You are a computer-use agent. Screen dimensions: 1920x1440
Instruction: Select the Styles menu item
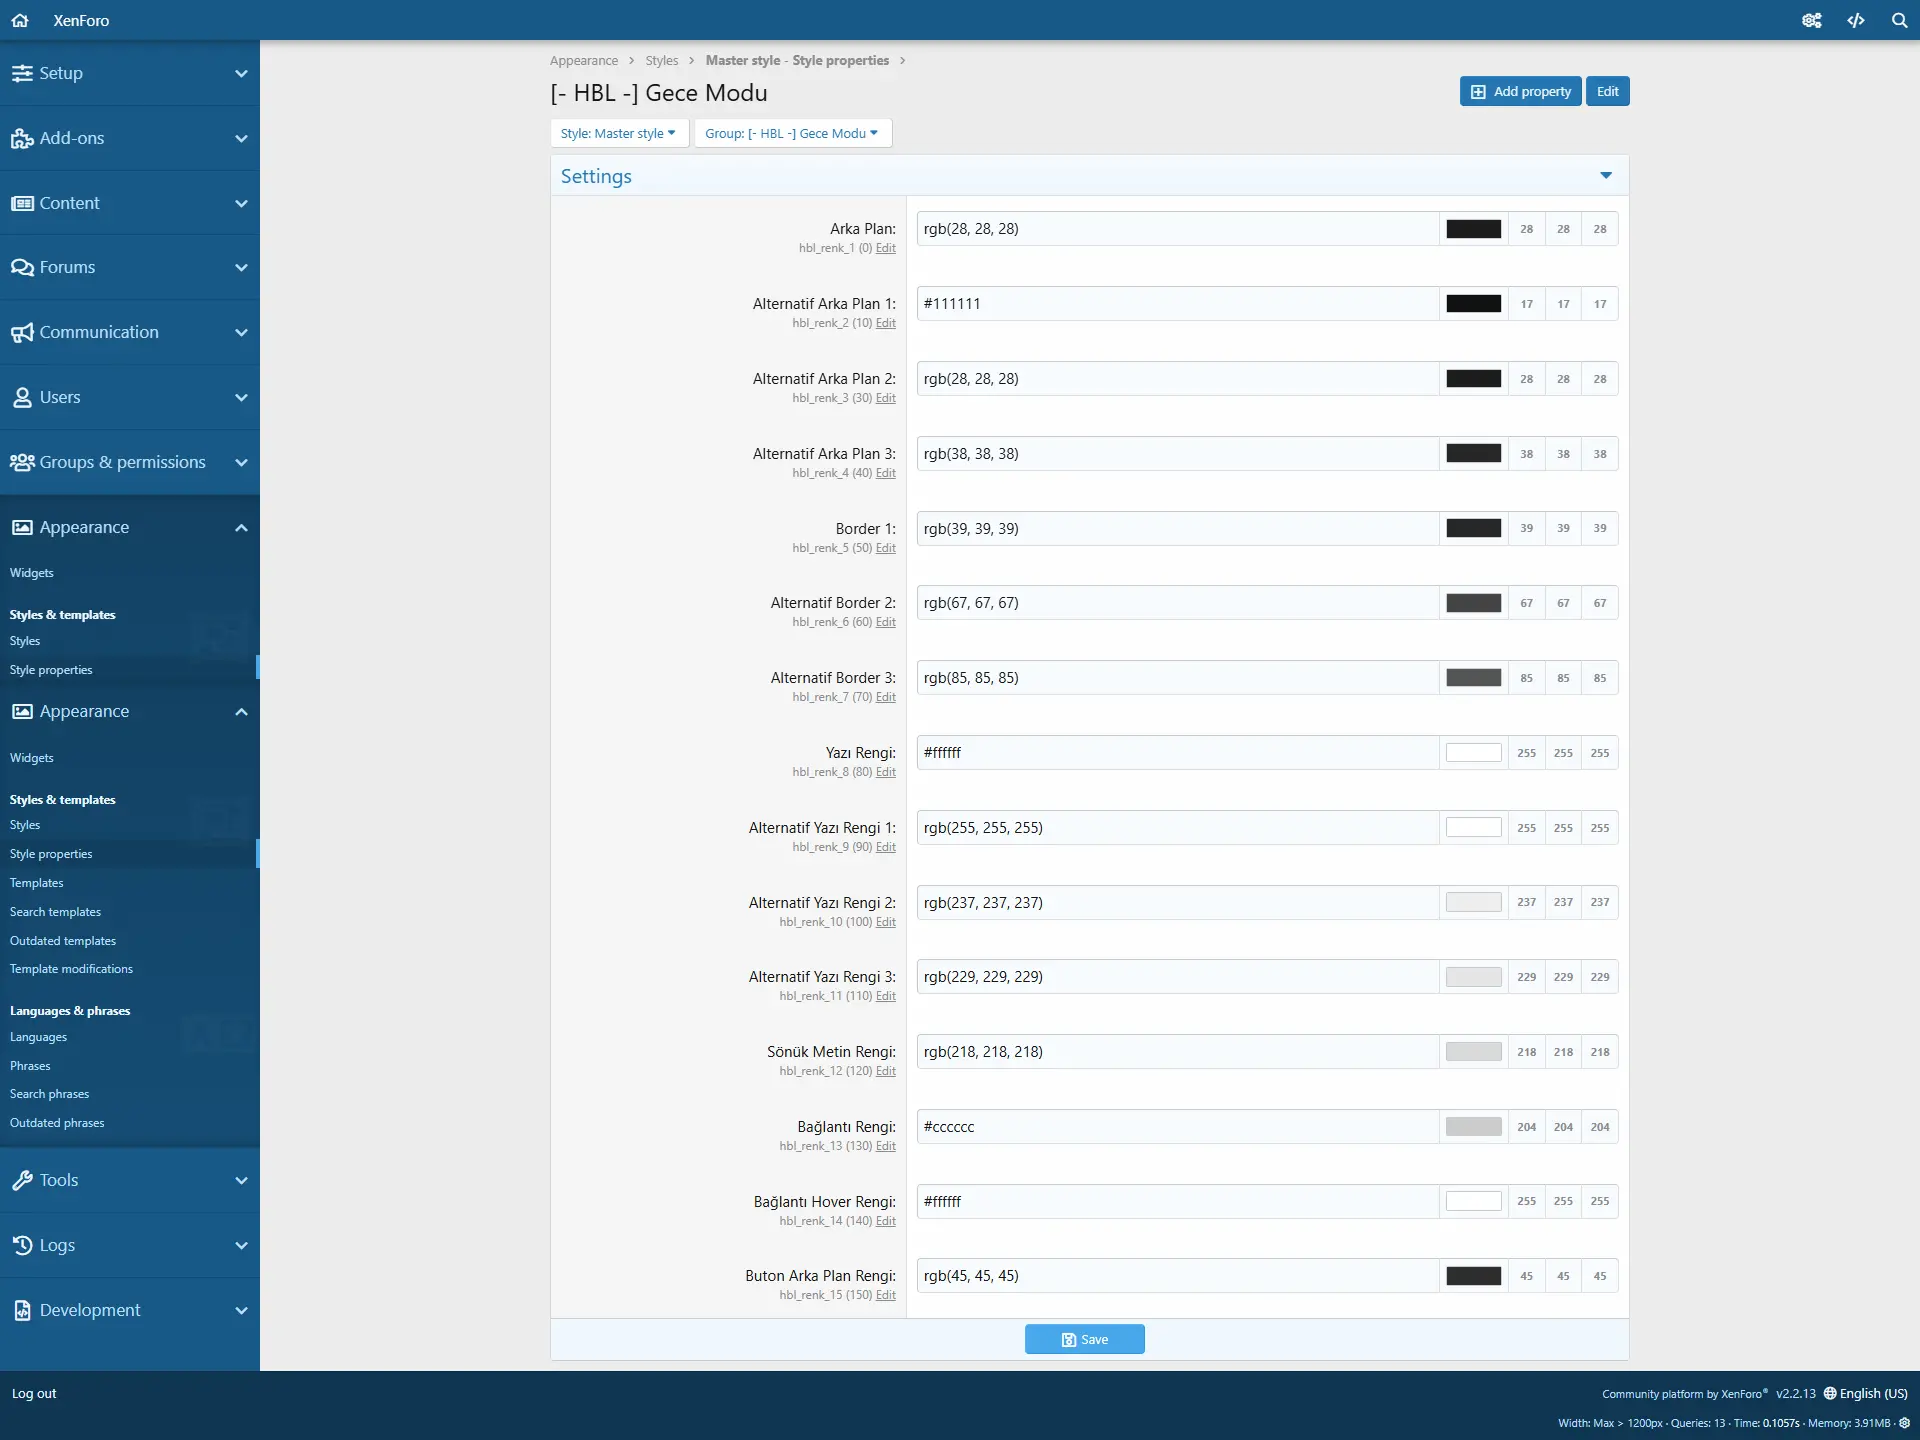click(24, 640)
